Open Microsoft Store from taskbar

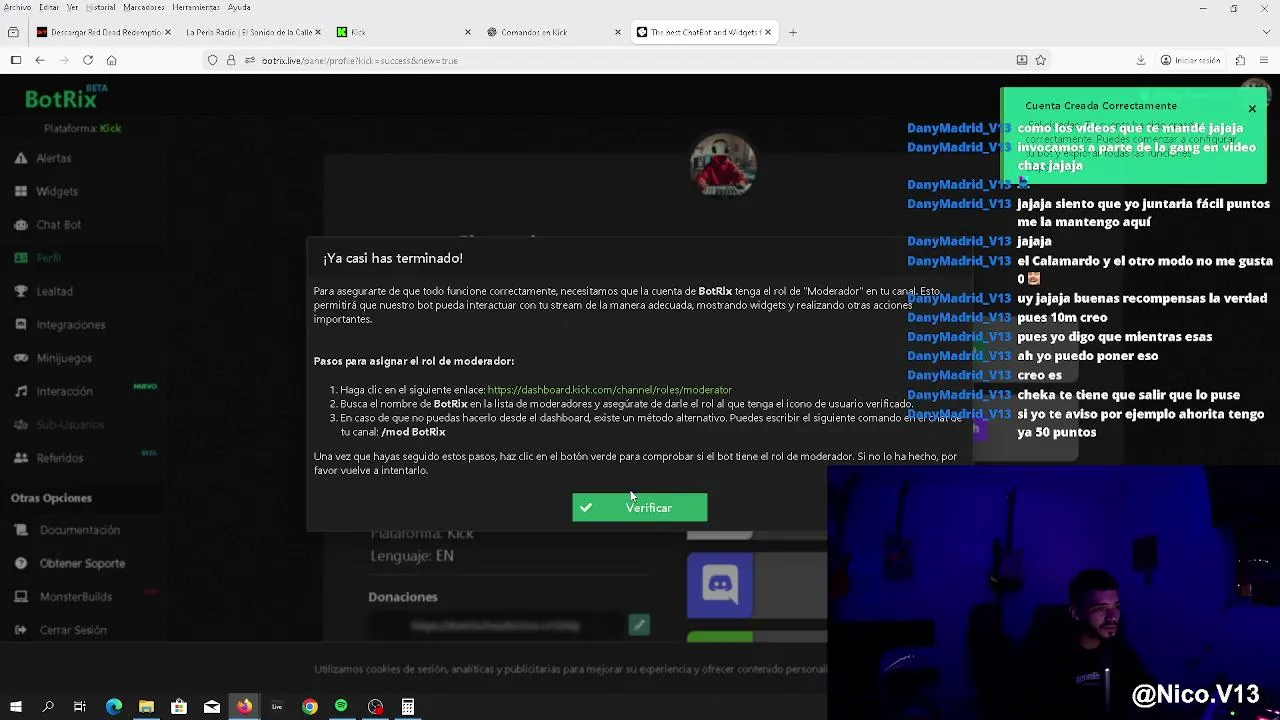tap(179, 707)
